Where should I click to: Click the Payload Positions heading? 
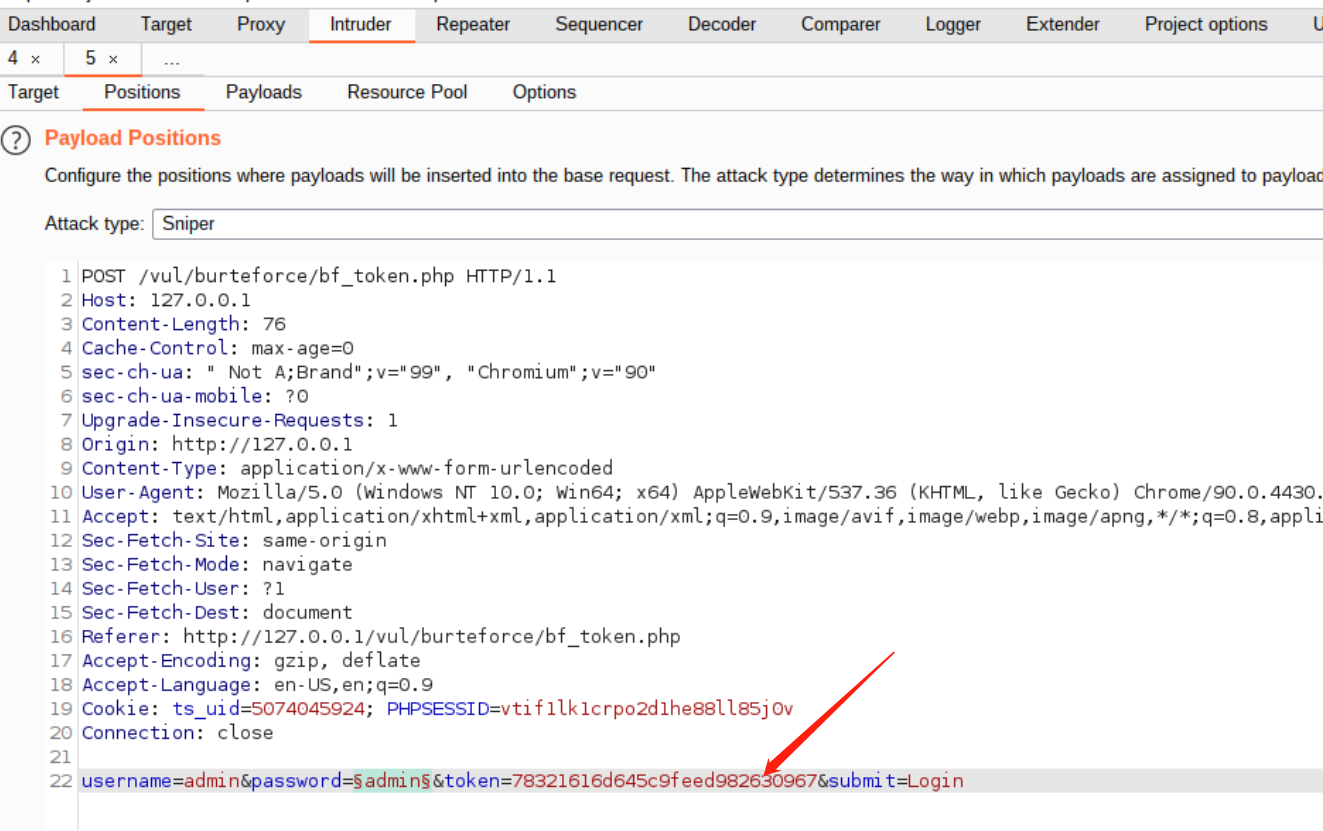coord(133,138)
